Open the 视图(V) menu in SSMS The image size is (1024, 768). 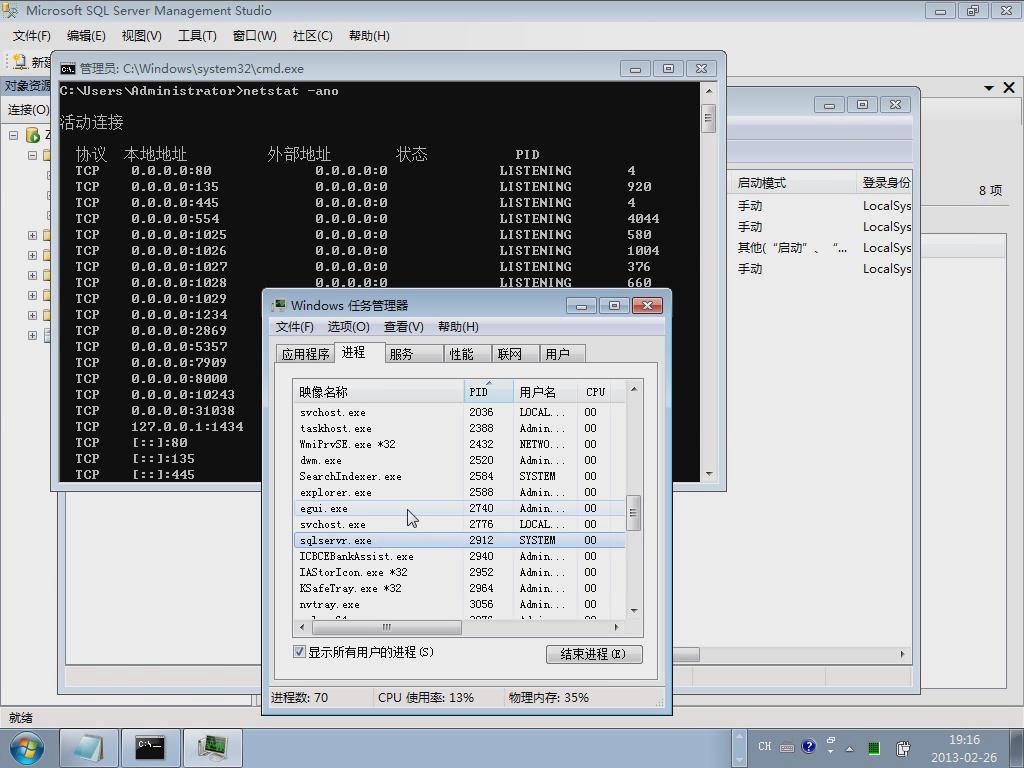142,36
